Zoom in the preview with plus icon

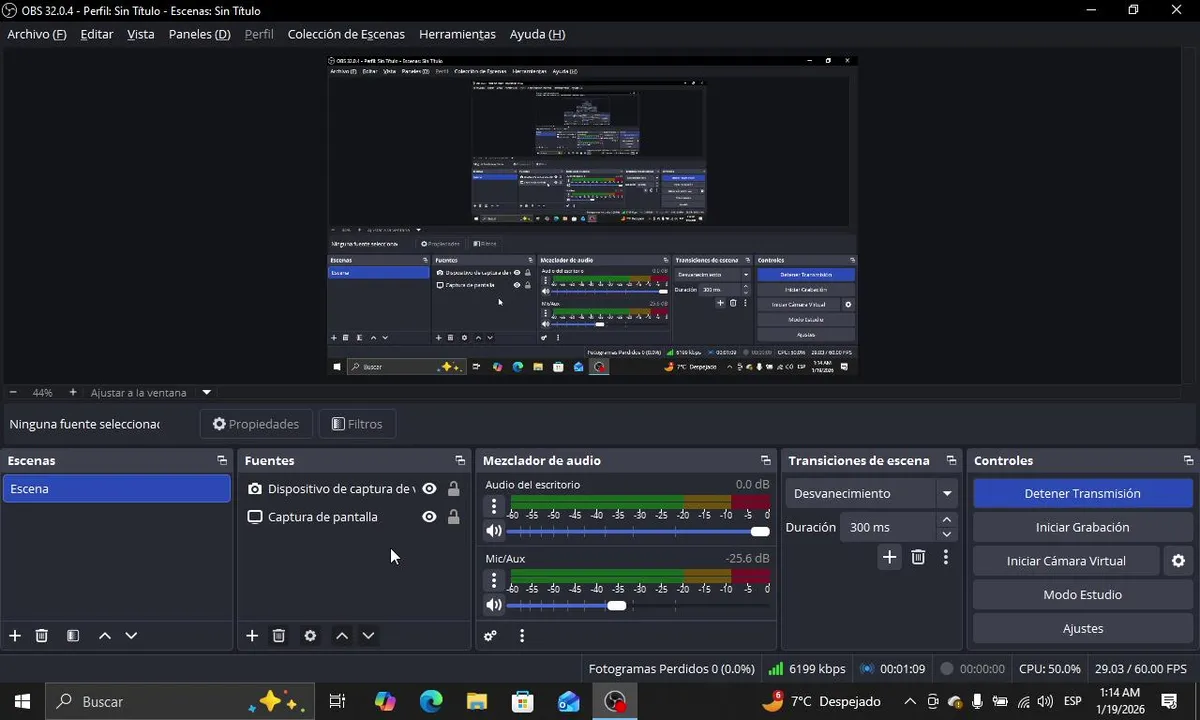coord(73,393)
